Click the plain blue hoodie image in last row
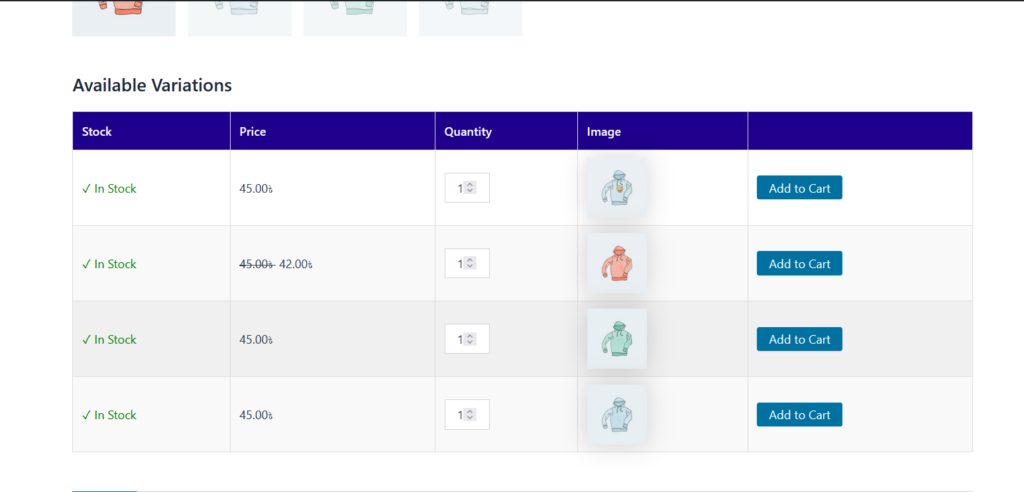 pos(616,415)
